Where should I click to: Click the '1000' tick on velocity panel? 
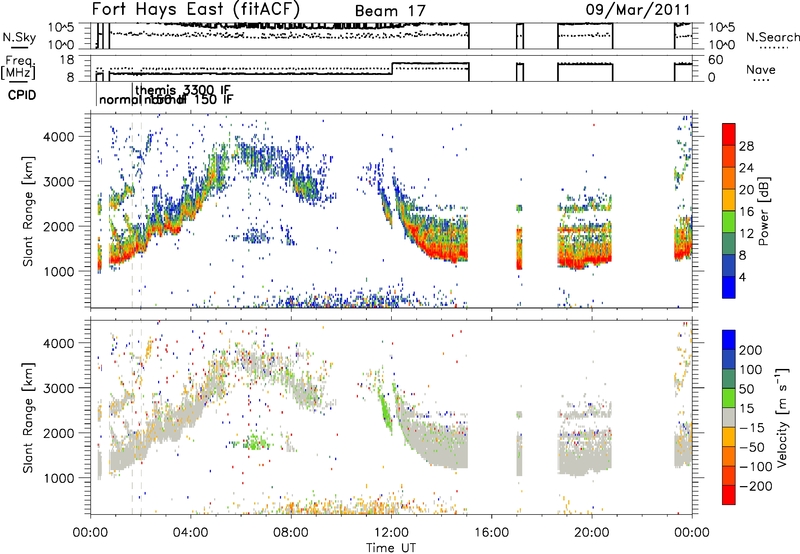(x=59, y=479)
